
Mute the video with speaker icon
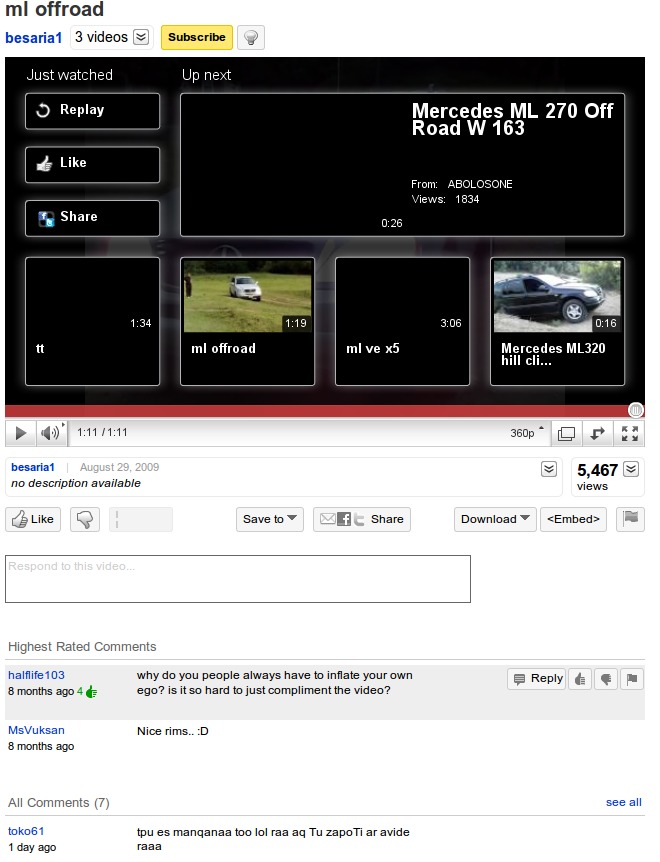coord(52,433)
